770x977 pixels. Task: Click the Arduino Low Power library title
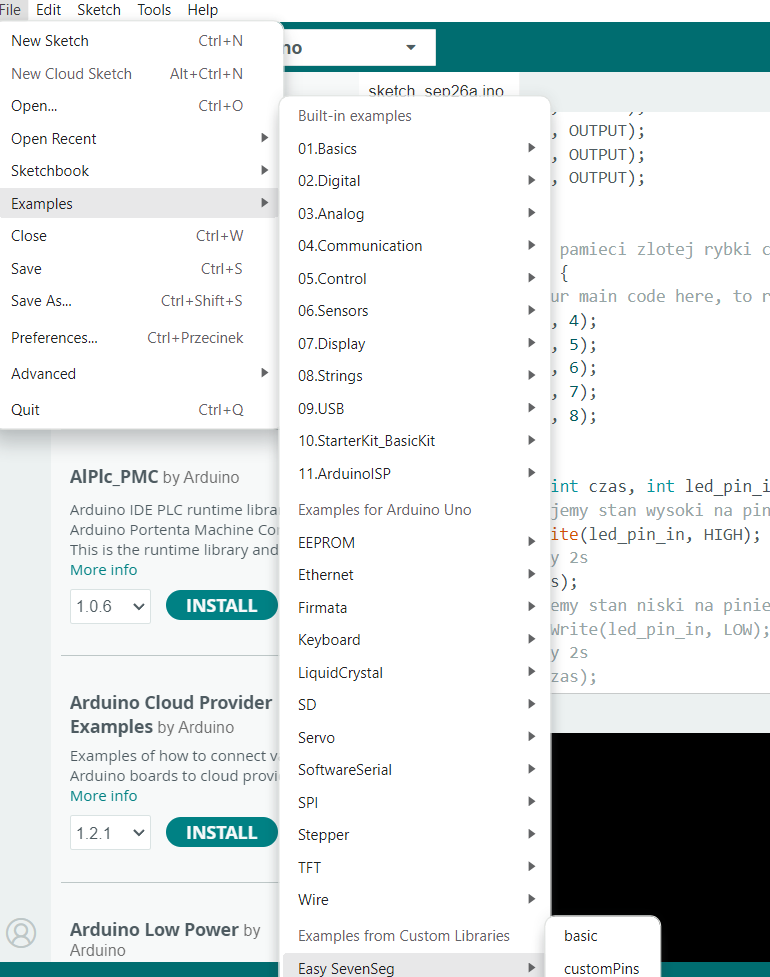154,930
